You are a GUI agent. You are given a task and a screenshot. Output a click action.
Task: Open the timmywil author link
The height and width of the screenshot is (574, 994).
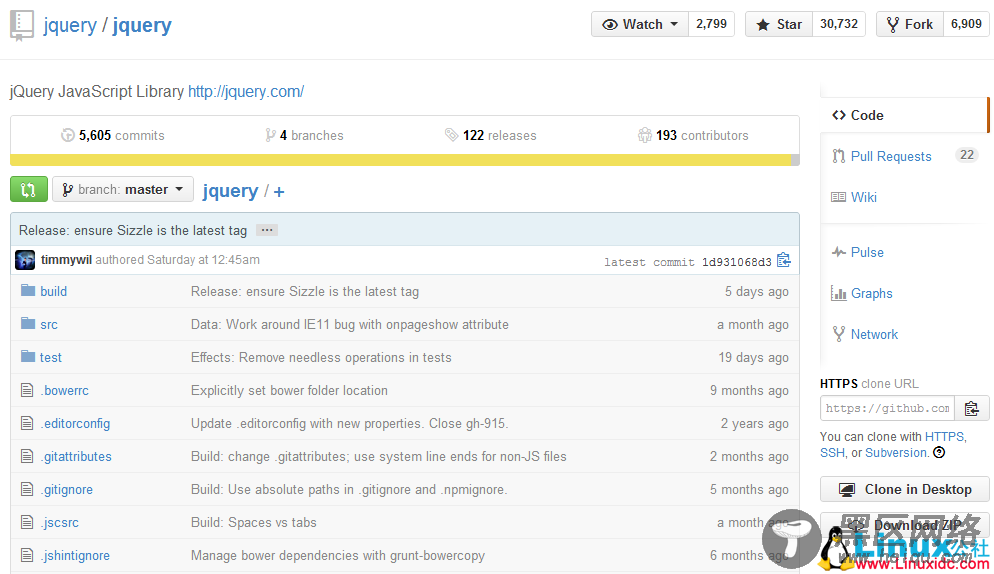tap(66, 259)
